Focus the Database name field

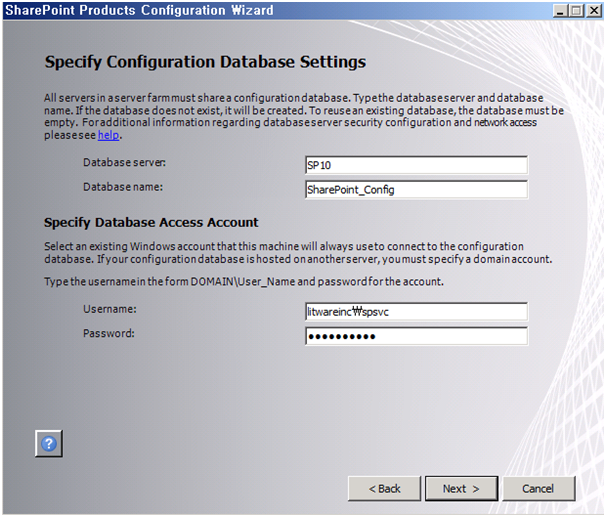click(416, 190)
